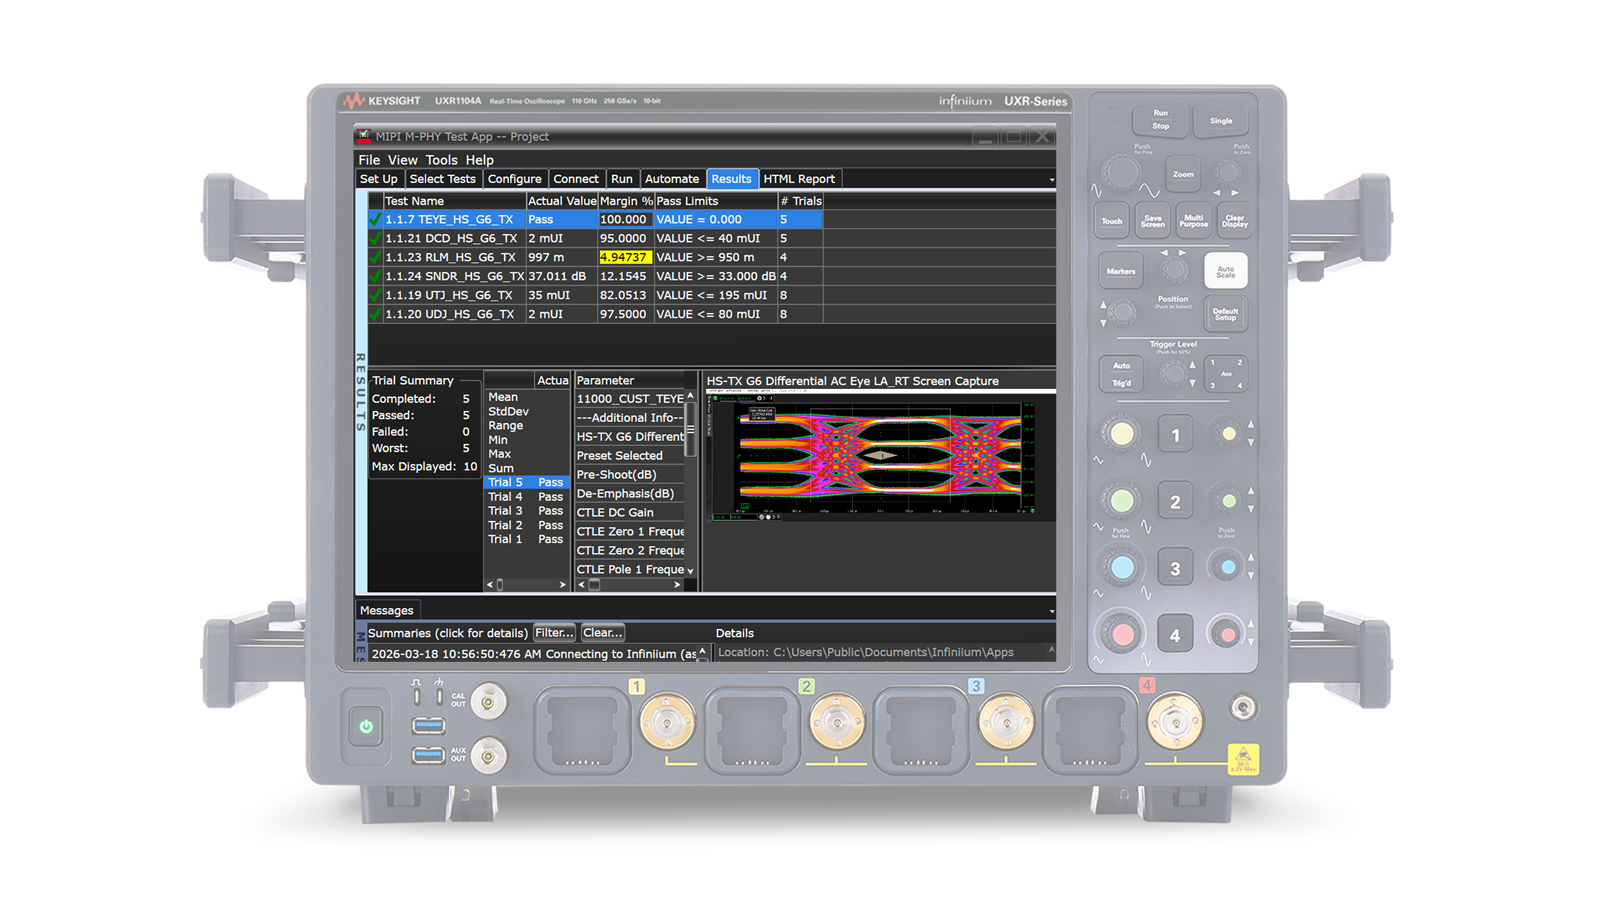This screenshot has width=1600, height=900.
Task: Click Parameter list scroll-down arrow
Action: pyautogui.click(x=690, y=570)
